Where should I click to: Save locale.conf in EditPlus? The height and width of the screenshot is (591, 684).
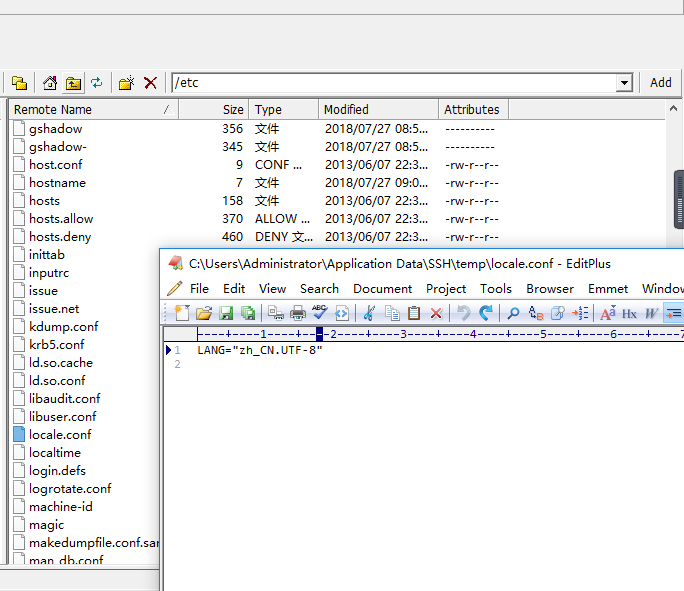[x=226, y=313]
